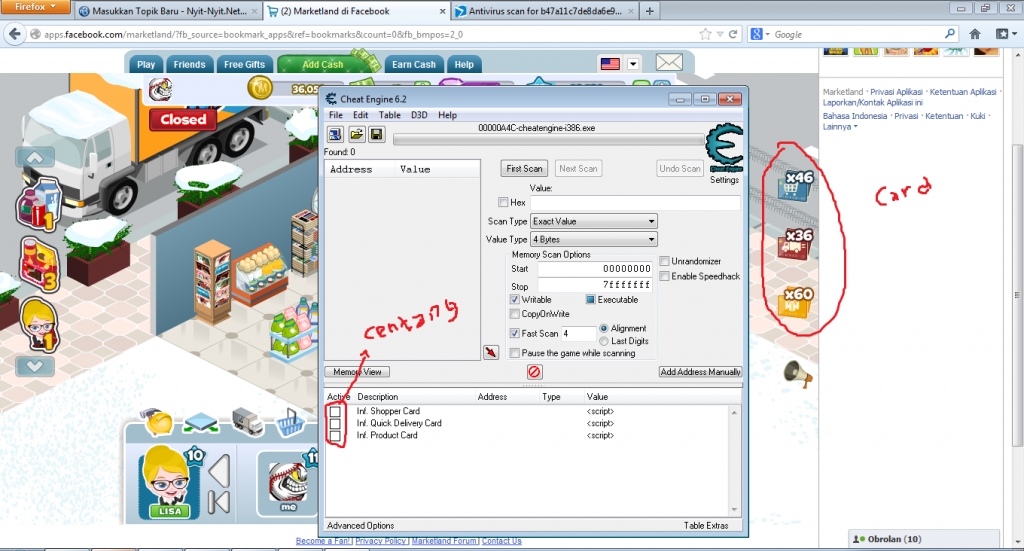This screenshot has height=551, width=1024.
Task: Click the Start address field
Action: click(595, 268)
